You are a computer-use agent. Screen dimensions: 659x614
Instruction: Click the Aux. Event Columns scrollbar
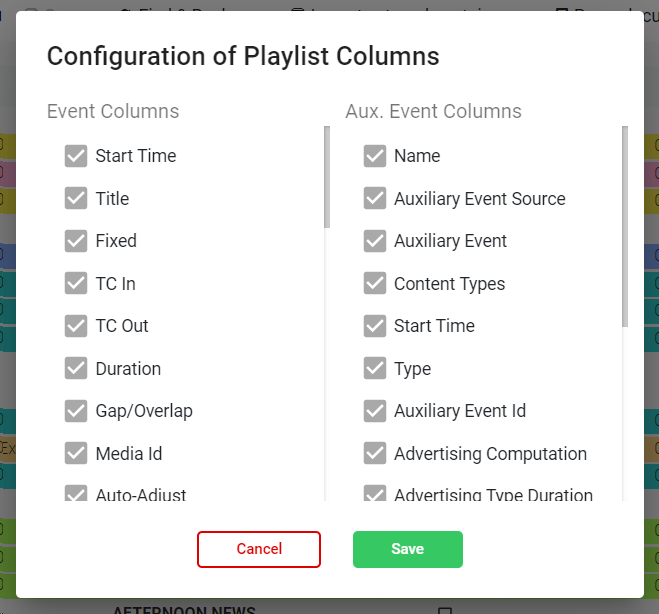625,227
